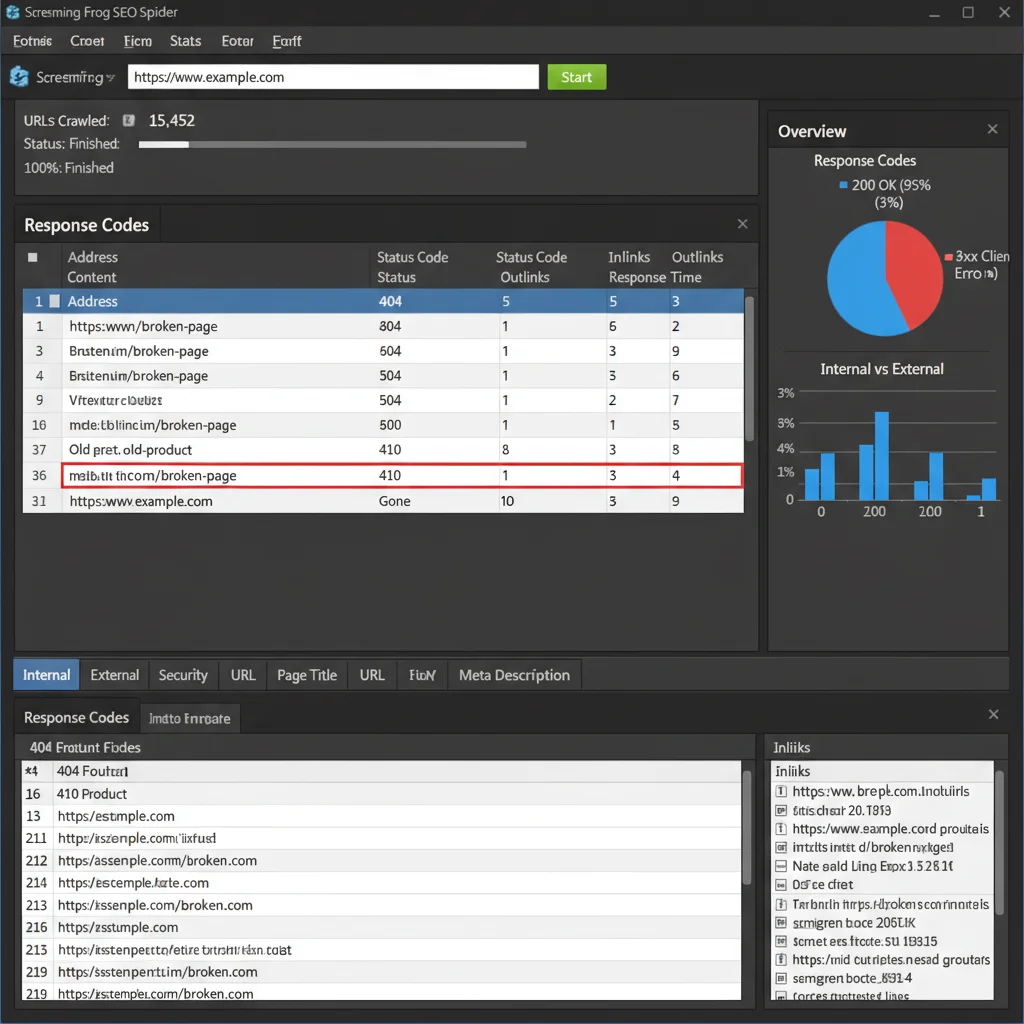The image size is (1024, 1024).
Task: Click icon beside 'semgren bocte' row
Action: click(780, 979)
